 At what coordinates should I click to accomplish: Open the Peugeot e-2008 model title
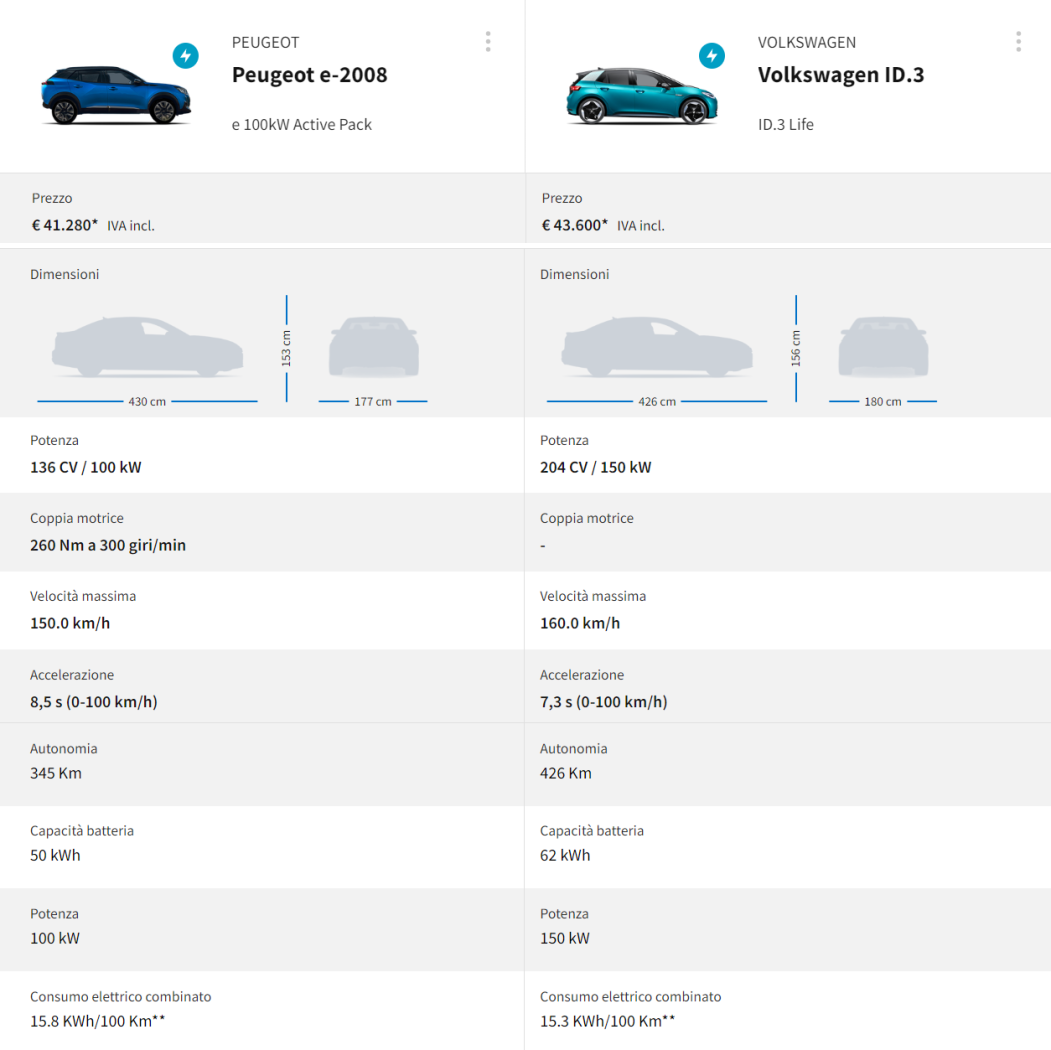coord(309,75)
